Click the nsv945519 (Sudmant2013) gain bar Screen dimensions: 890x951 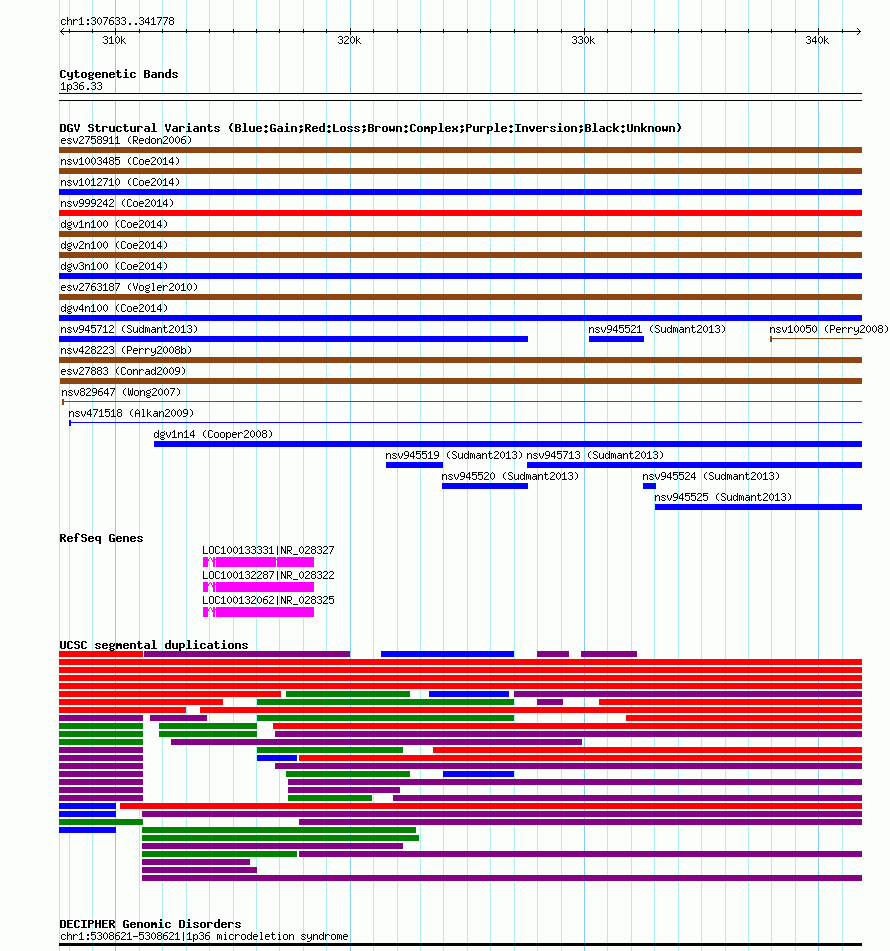coord(414,465)
